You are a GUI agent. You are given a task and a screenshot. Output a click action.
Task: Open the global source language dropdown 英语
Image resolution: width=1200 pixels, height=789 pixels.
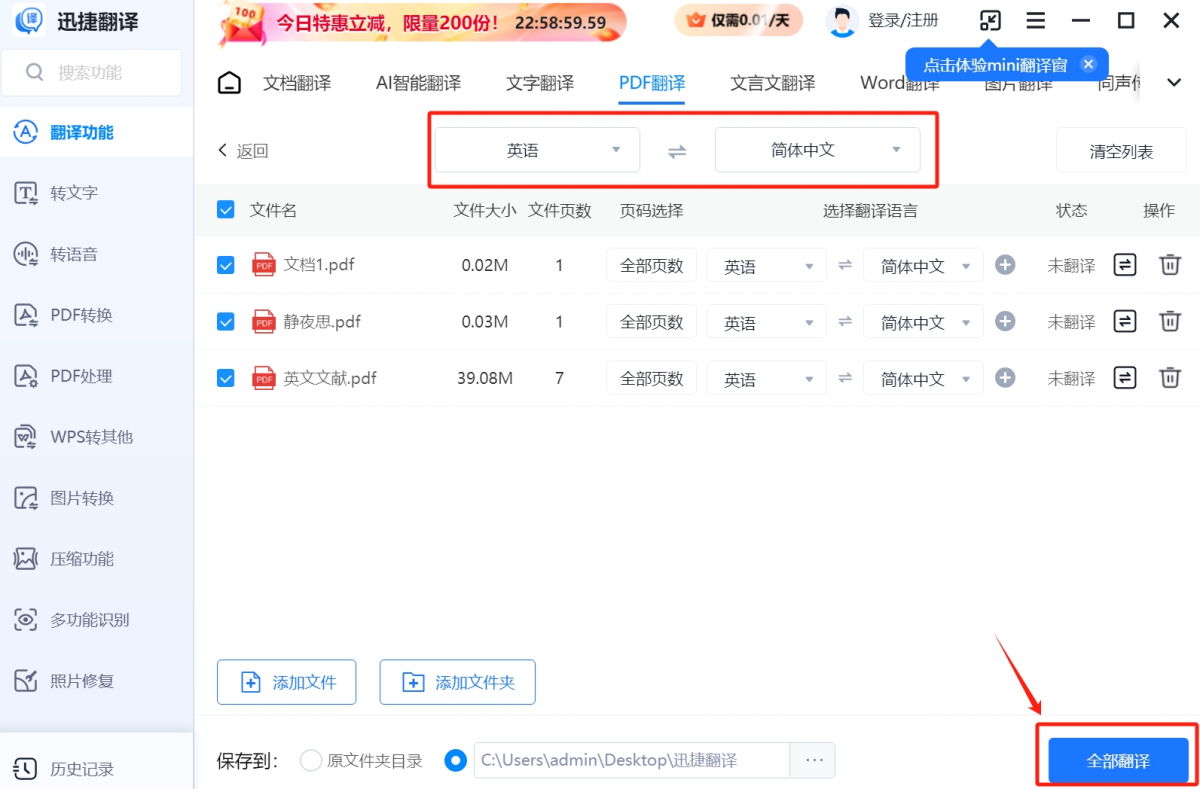pyautogui.click(x=537, y=150)
